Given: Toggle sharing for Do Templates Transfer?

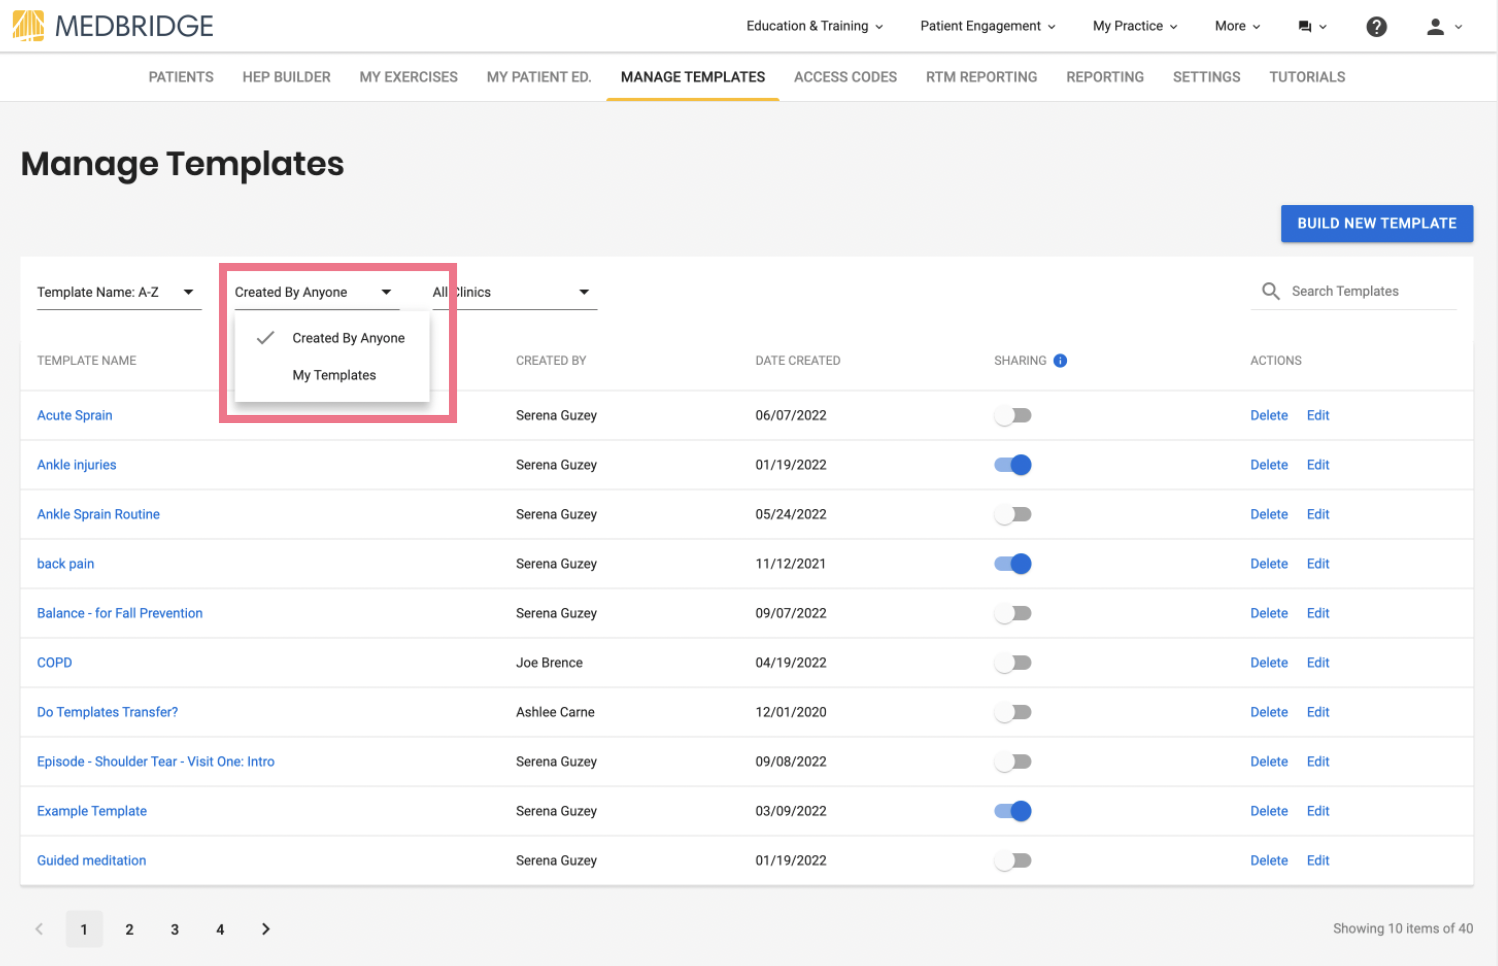Looking at the screenshot, I should [1012, 713].
